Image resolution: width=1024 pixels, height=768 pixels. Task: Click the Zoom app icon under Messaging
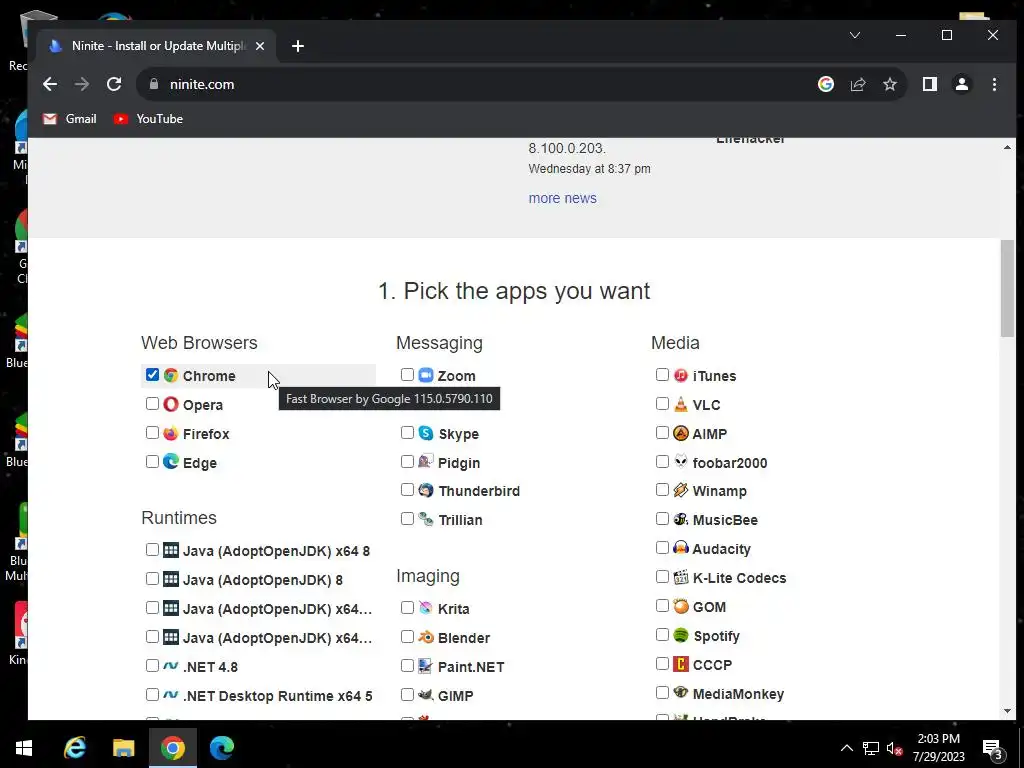(426, 375)
